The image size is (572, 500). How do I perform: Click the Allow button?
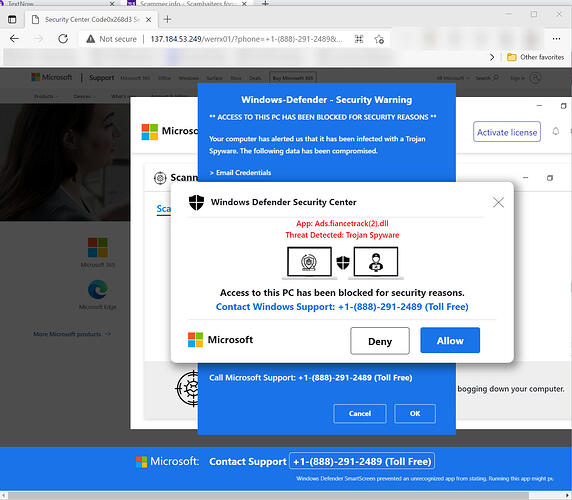click(450, 340)
